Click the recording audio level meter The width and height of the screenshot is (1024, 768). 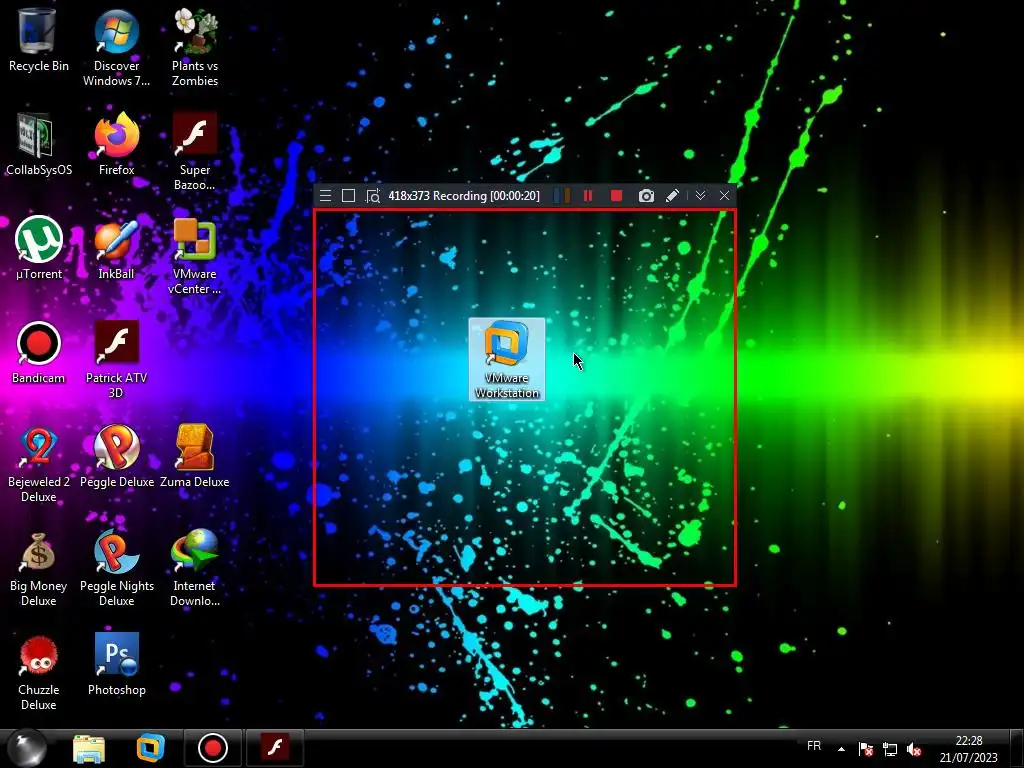562,196
